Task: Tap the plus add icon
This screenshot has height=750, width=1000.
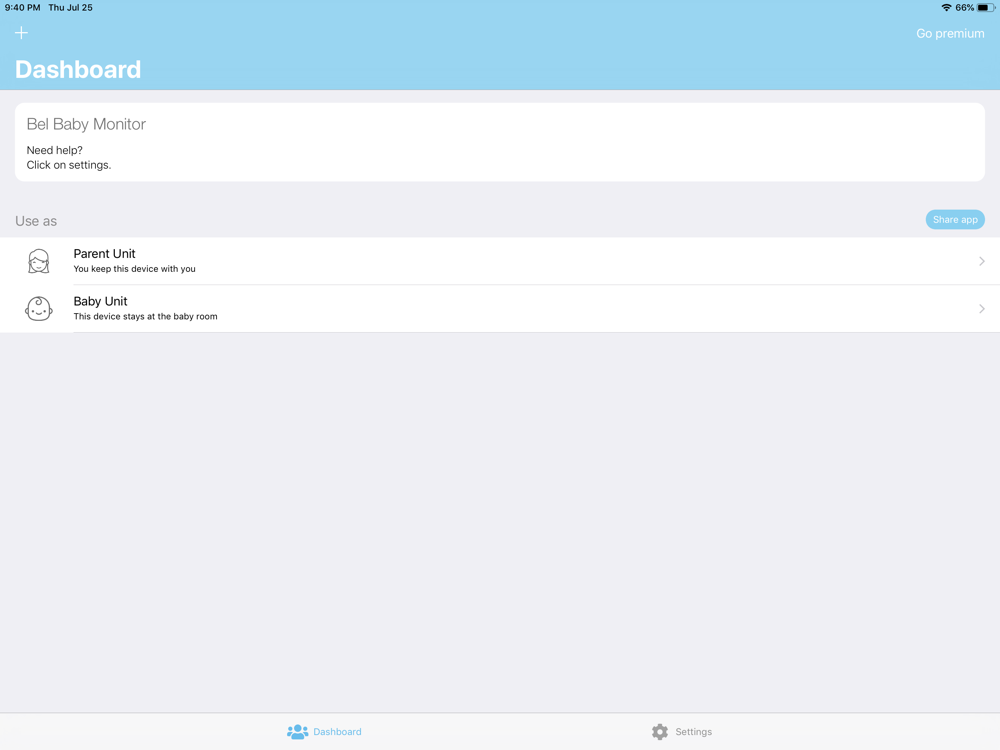Action: pos(21,33)
